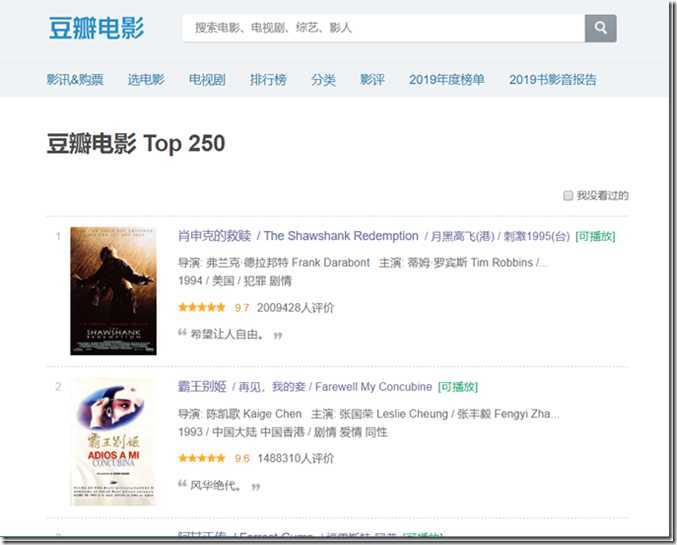Screen dimensions: 677x545
Task: Tick the 我没看过的 checkbox
Action: coord(568,196)
